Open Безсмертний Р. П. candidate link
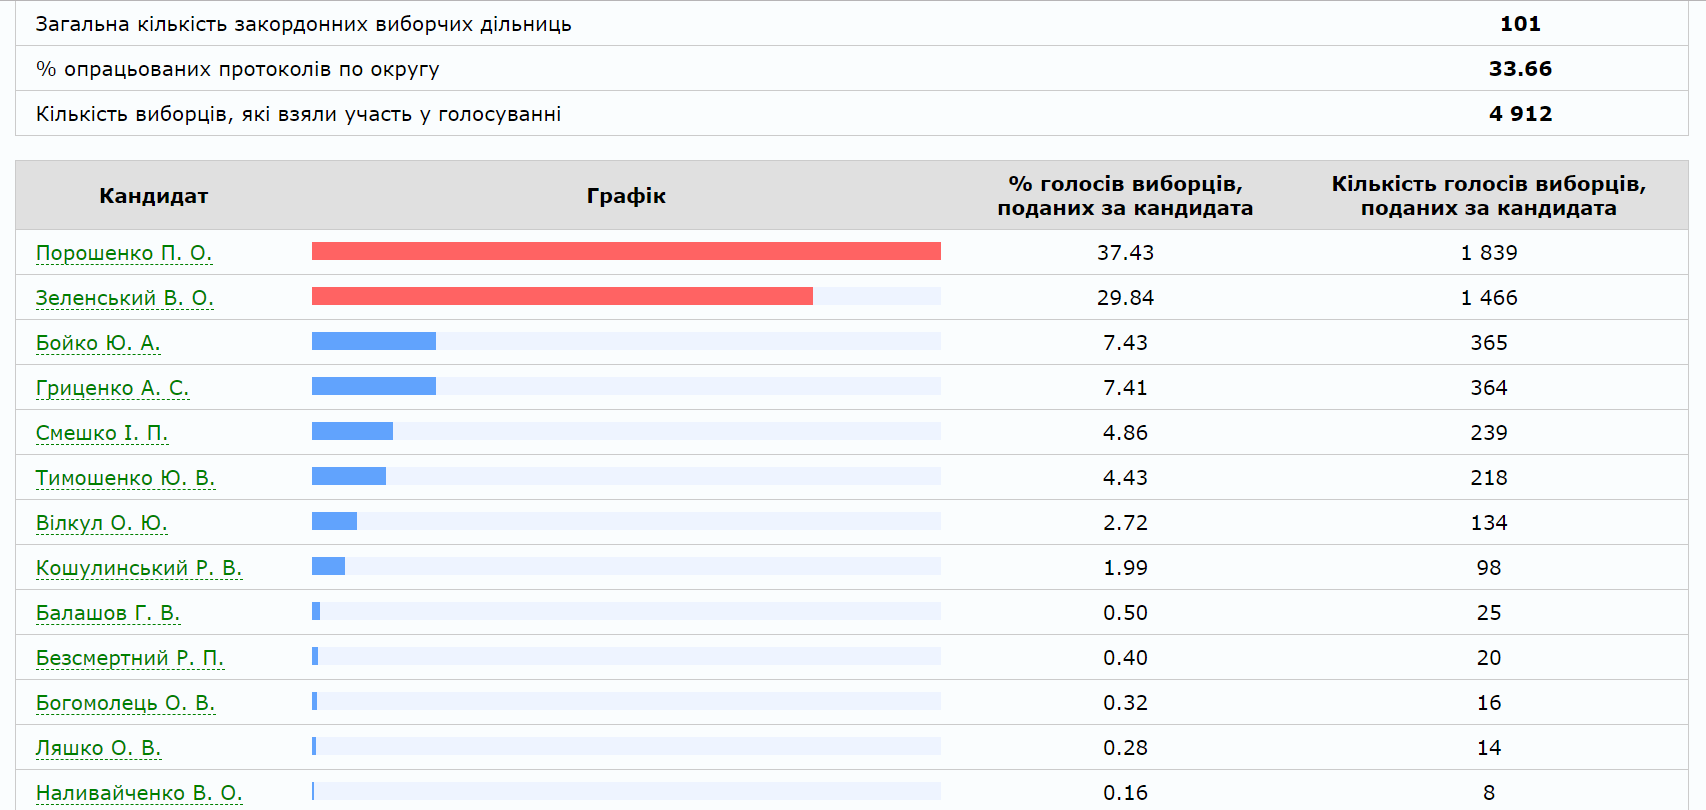The height and width of the screenshot is (810, 1706). coord(130,658)
